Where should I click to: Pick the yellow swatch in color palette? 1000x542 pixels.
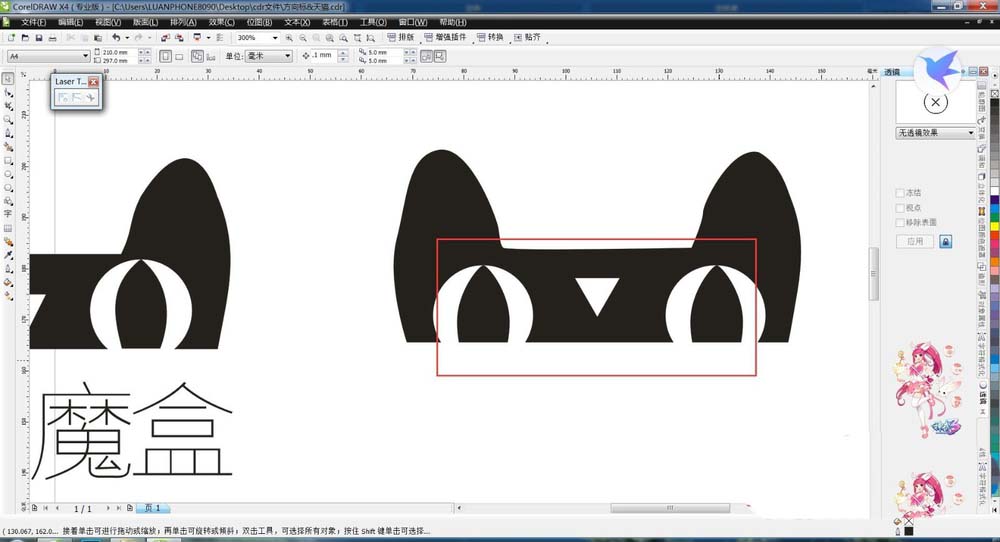(x=994, y=226)
